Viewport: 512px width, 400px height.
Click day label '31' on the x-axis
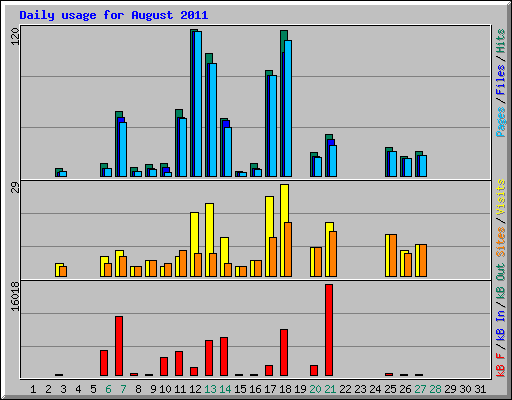[x=480, y=389]
